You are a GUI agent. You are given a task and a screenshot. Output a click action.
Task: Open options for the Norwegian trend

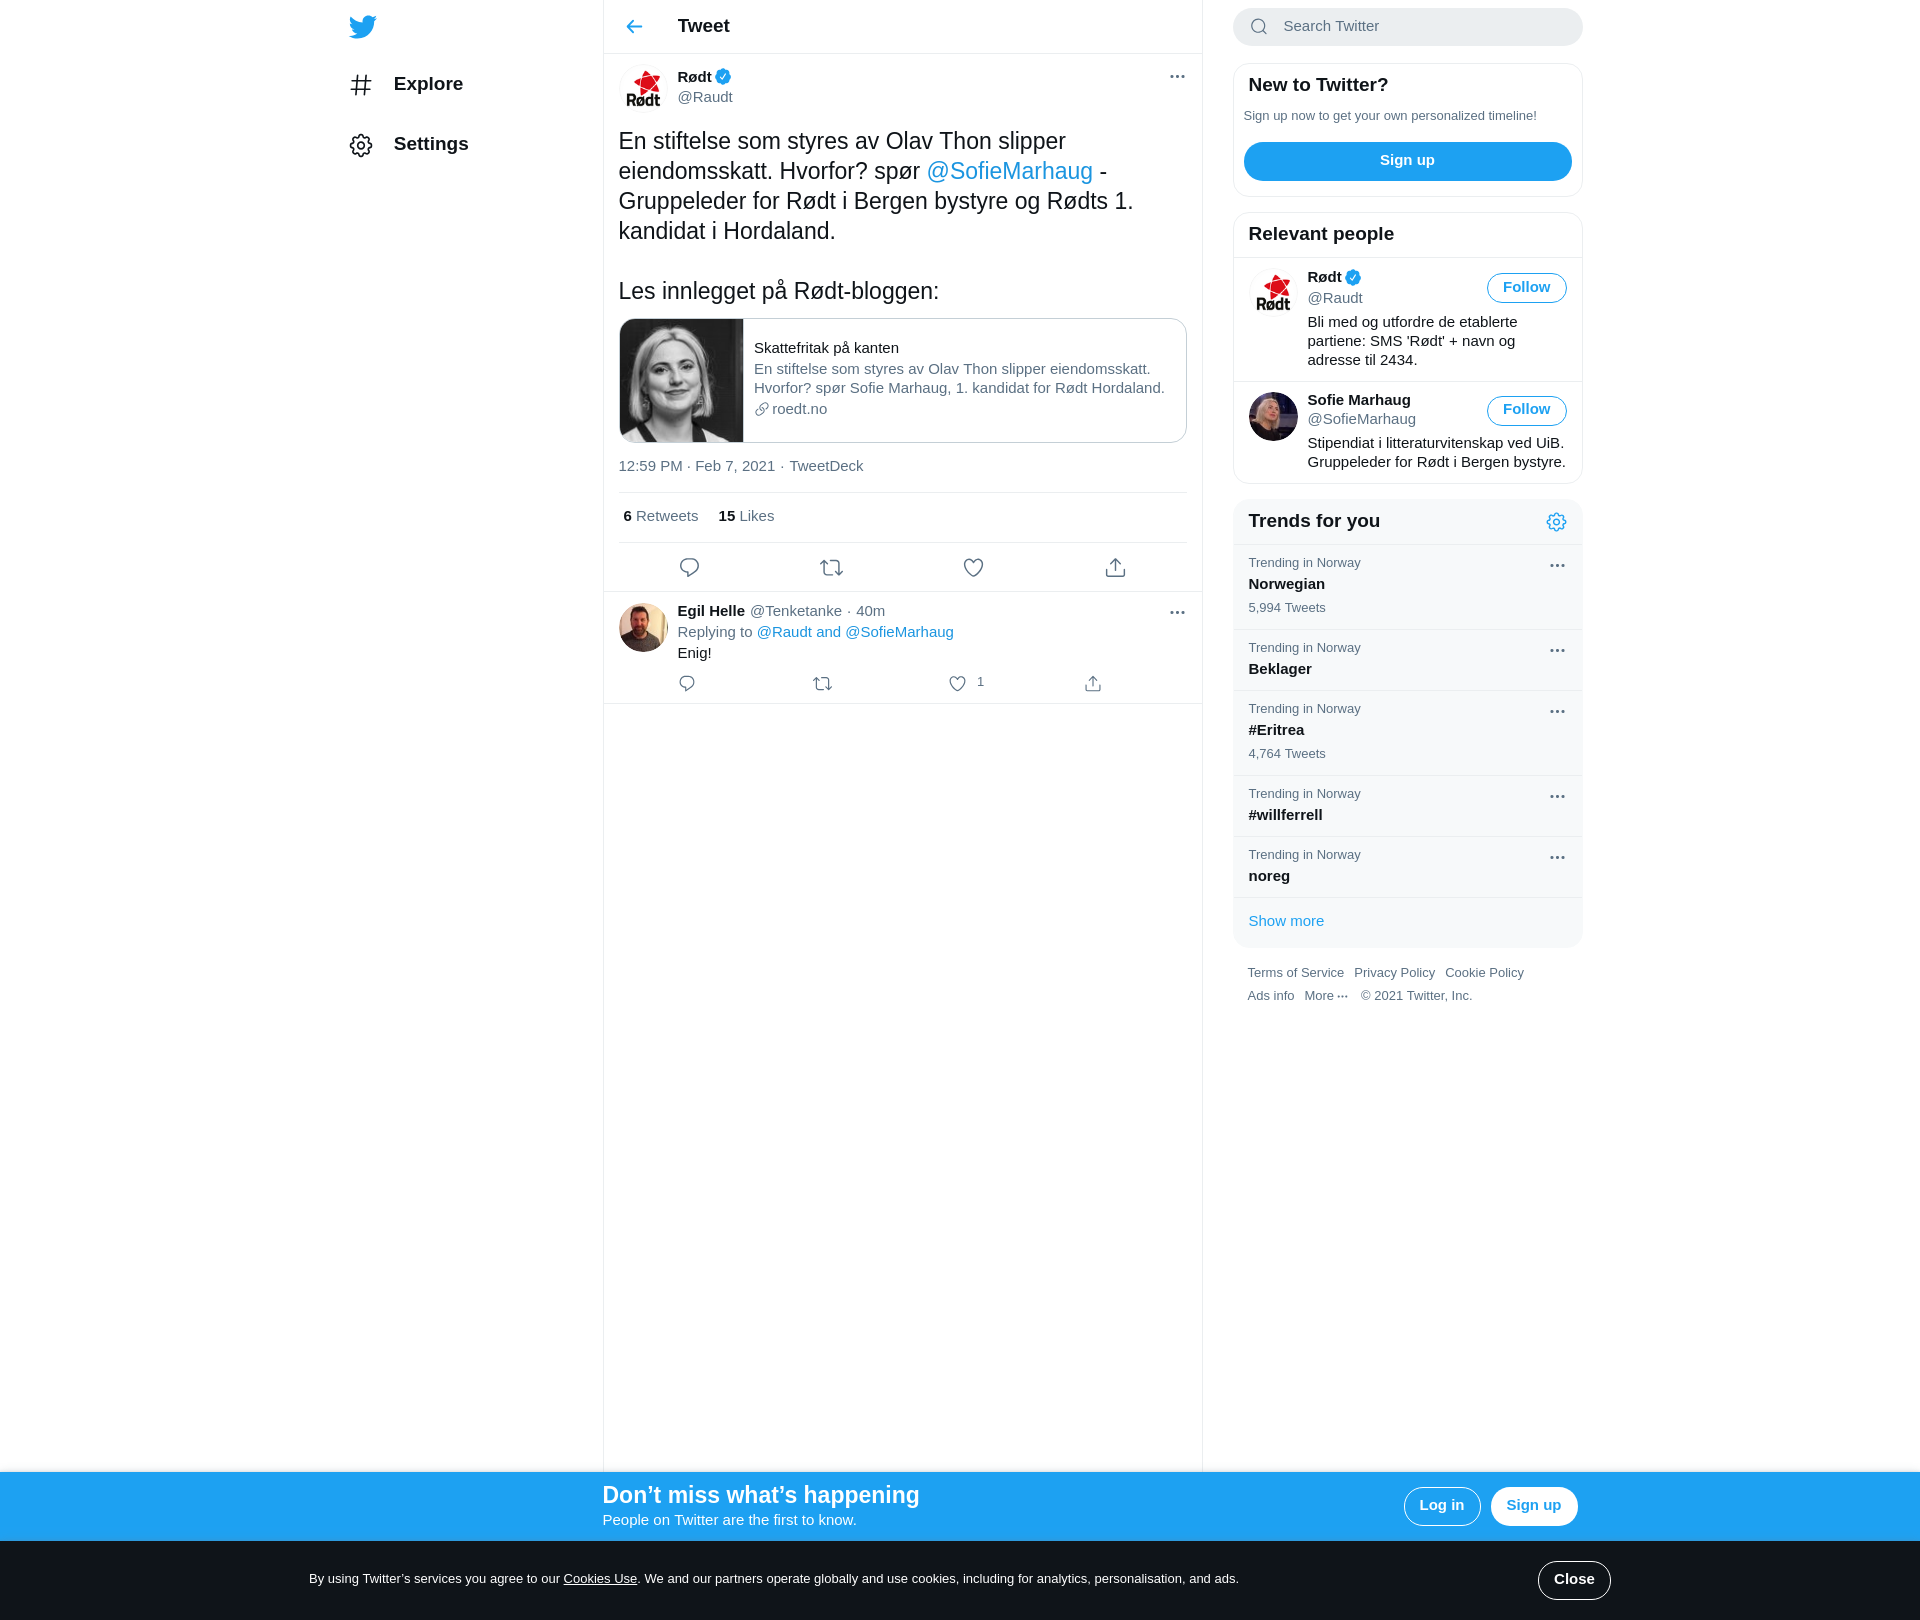click(x=1557, y=566)
